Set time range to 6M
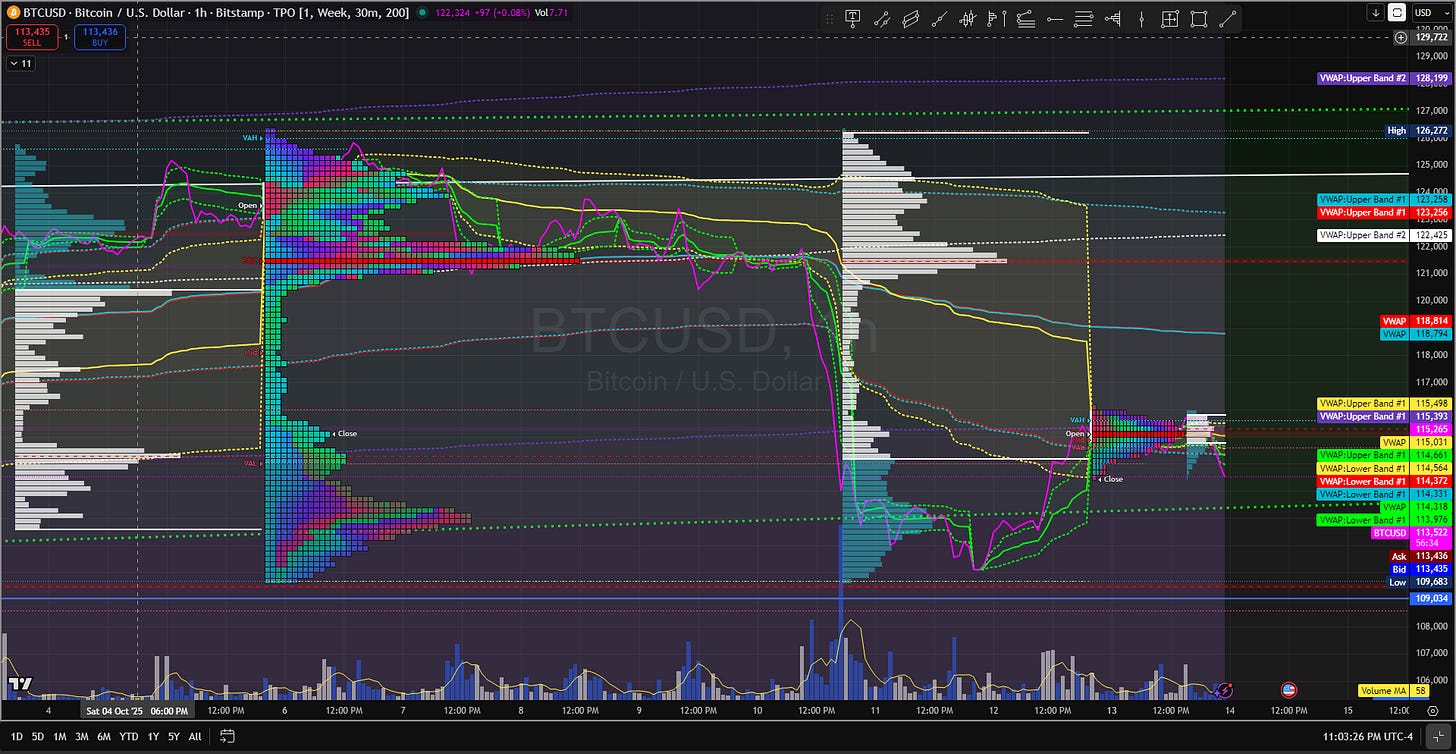Viewport: 1456px width, 754px height. pyautogui.click(x=104, y=736)
